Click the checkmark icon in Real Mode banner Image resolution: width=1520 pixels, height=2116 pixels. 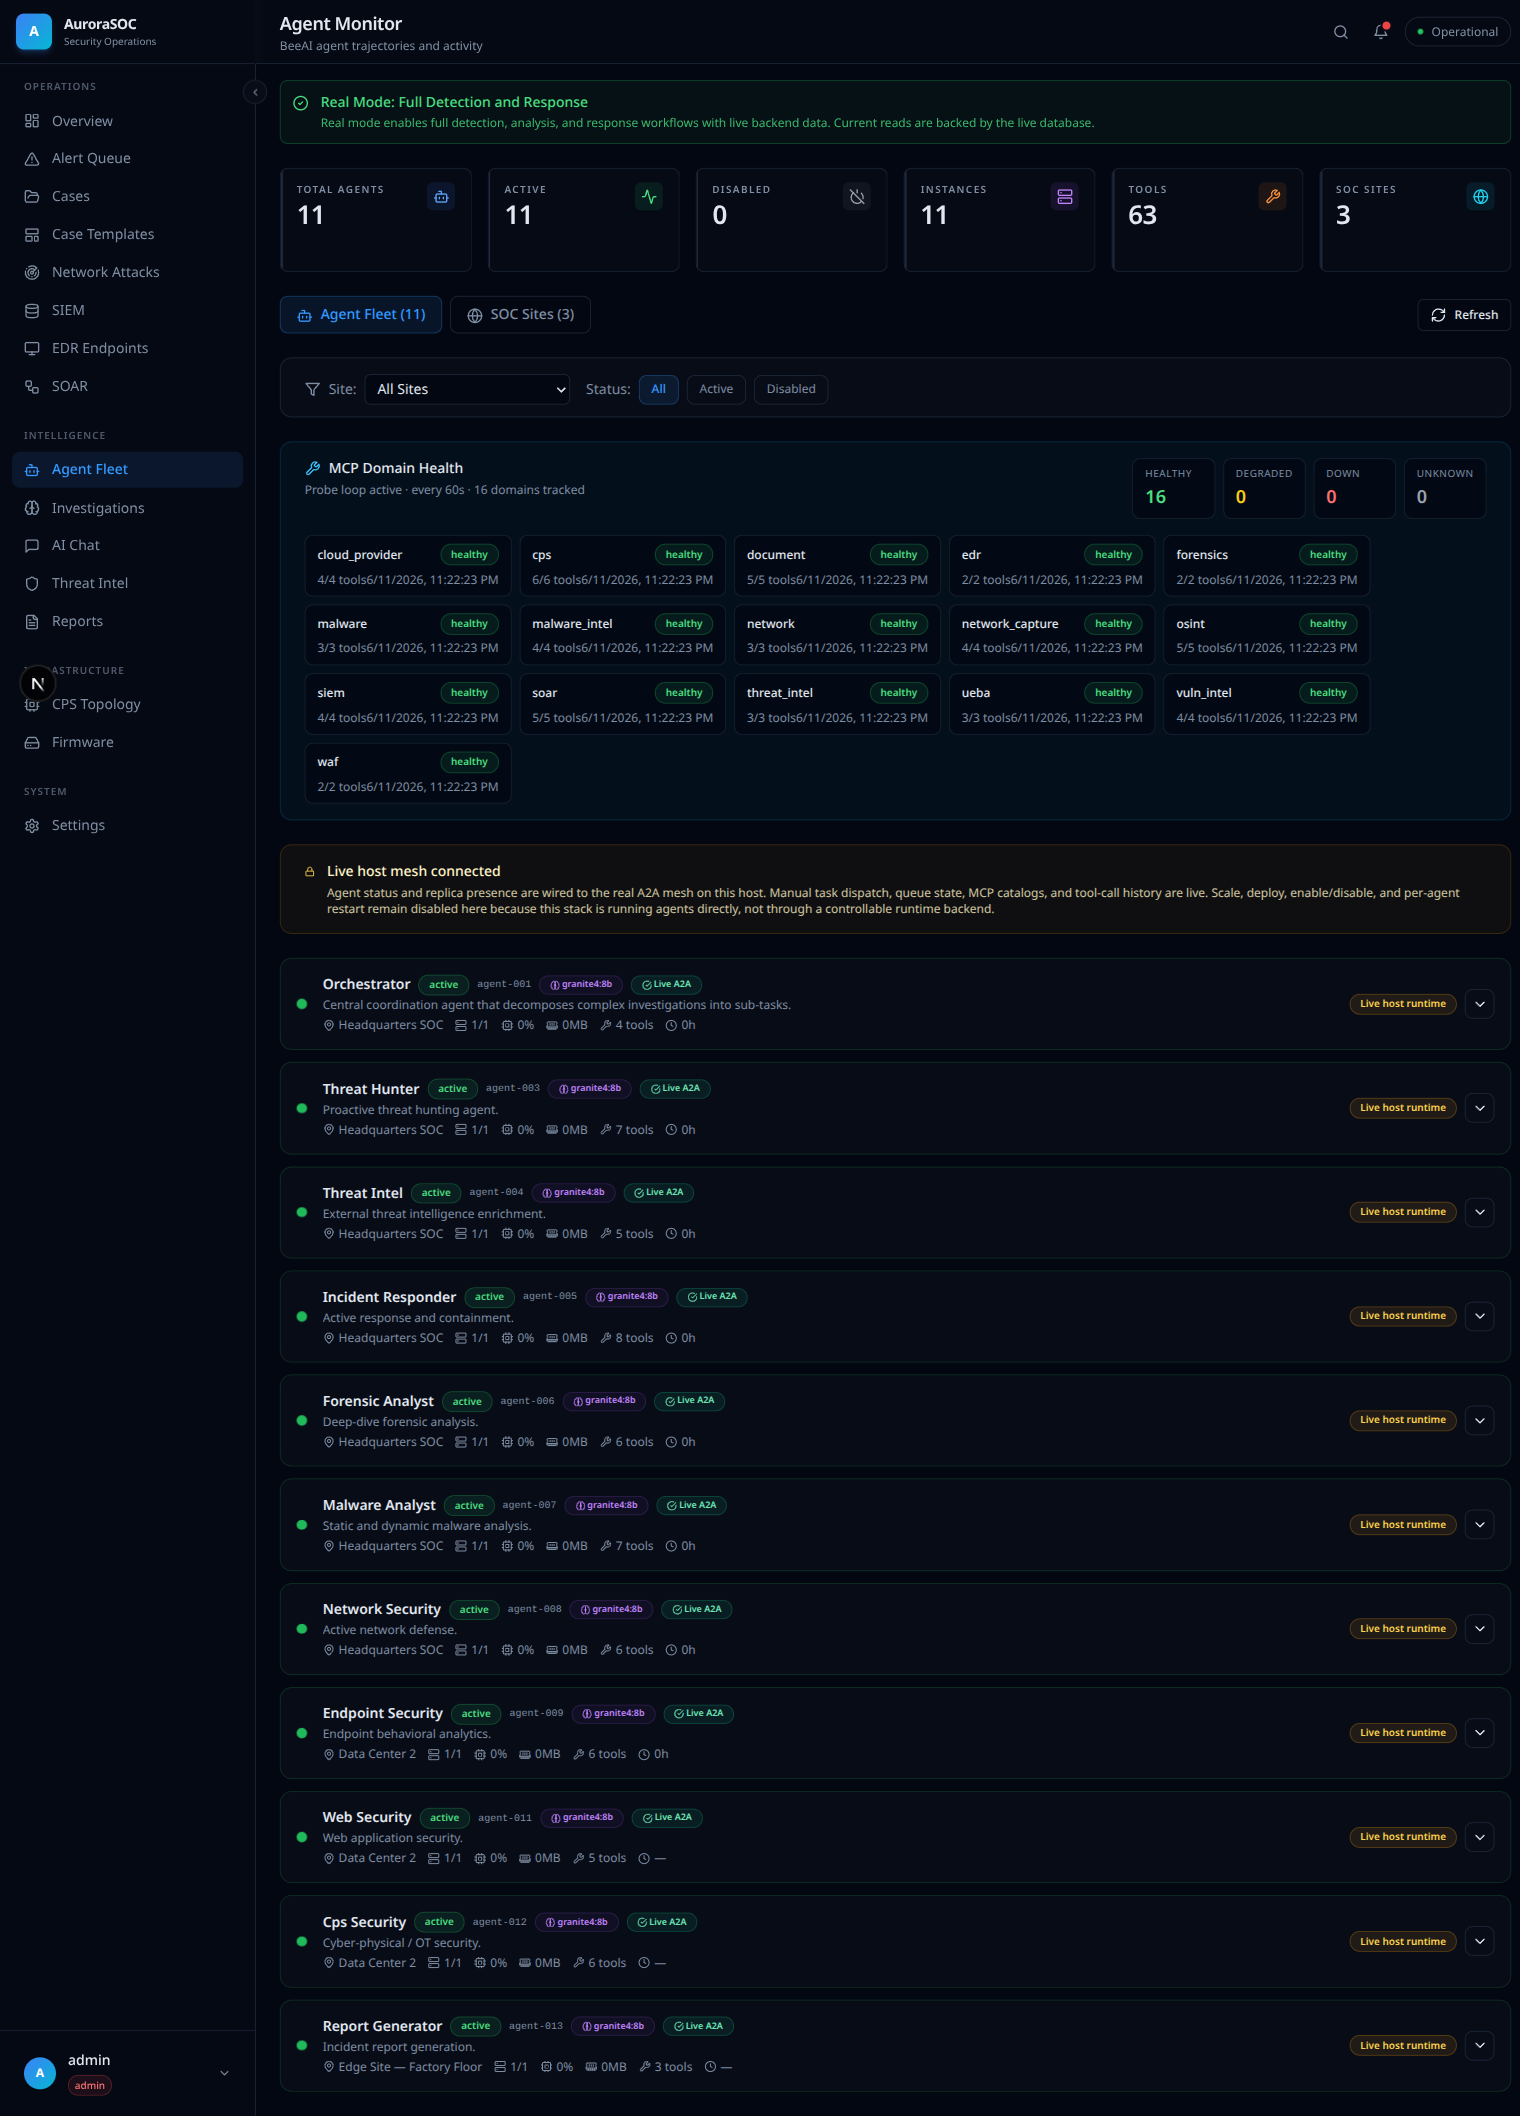click(301, 103)
